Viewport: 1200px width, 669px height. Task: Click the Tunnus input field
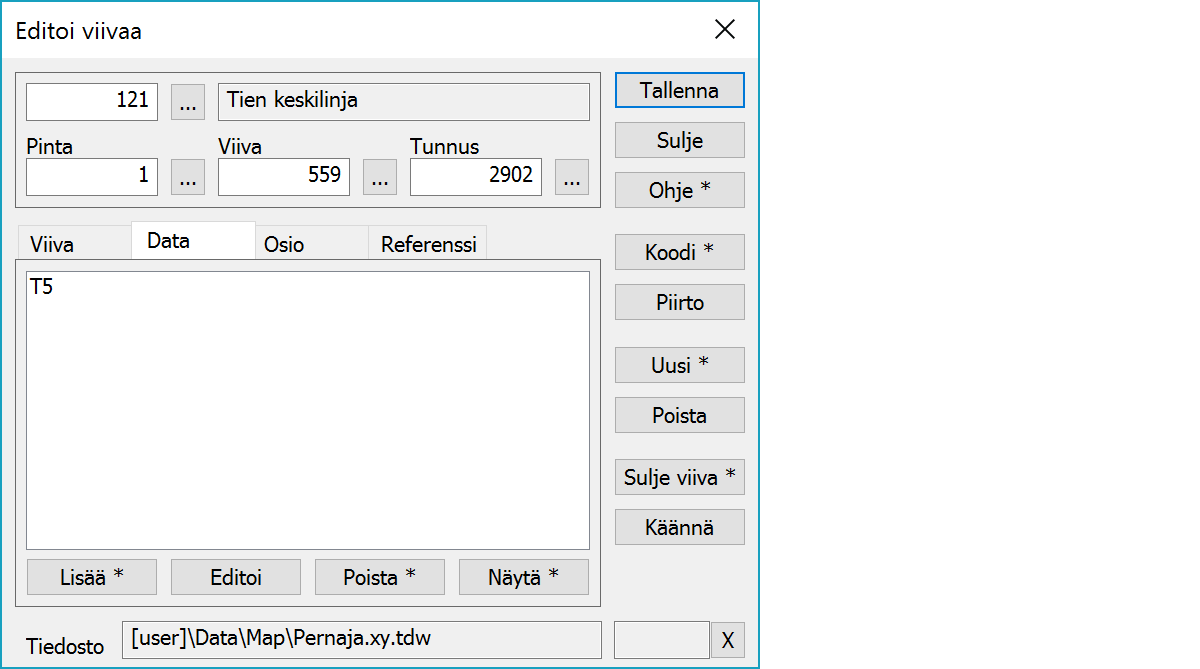pos(475,177)
